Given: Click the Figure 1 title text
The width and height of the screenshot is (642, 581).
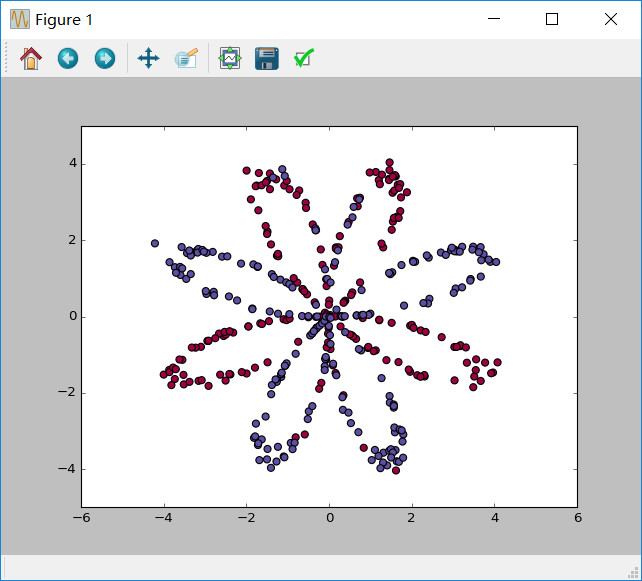Looking at the screenshot, I should point(66,19).
